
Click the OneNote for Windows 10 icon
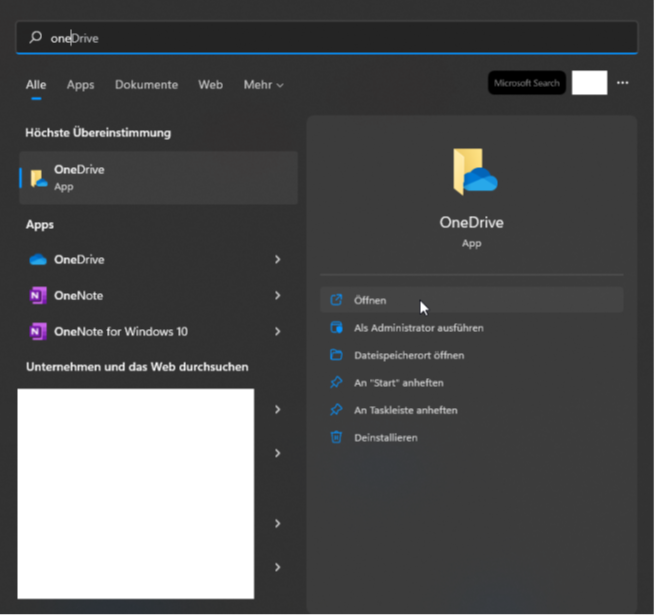click(x=38, y=332)
